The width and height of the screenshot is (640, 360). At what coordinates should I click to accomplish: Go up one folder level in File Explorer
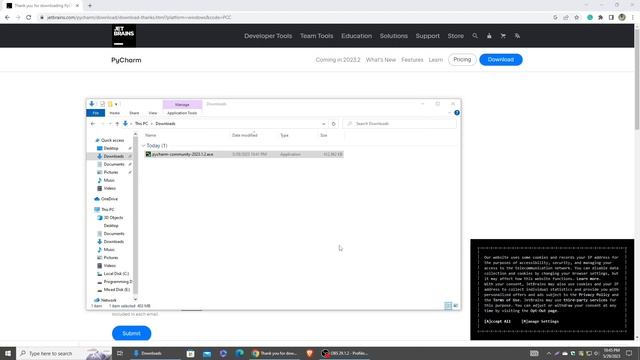tap(117, 124)
